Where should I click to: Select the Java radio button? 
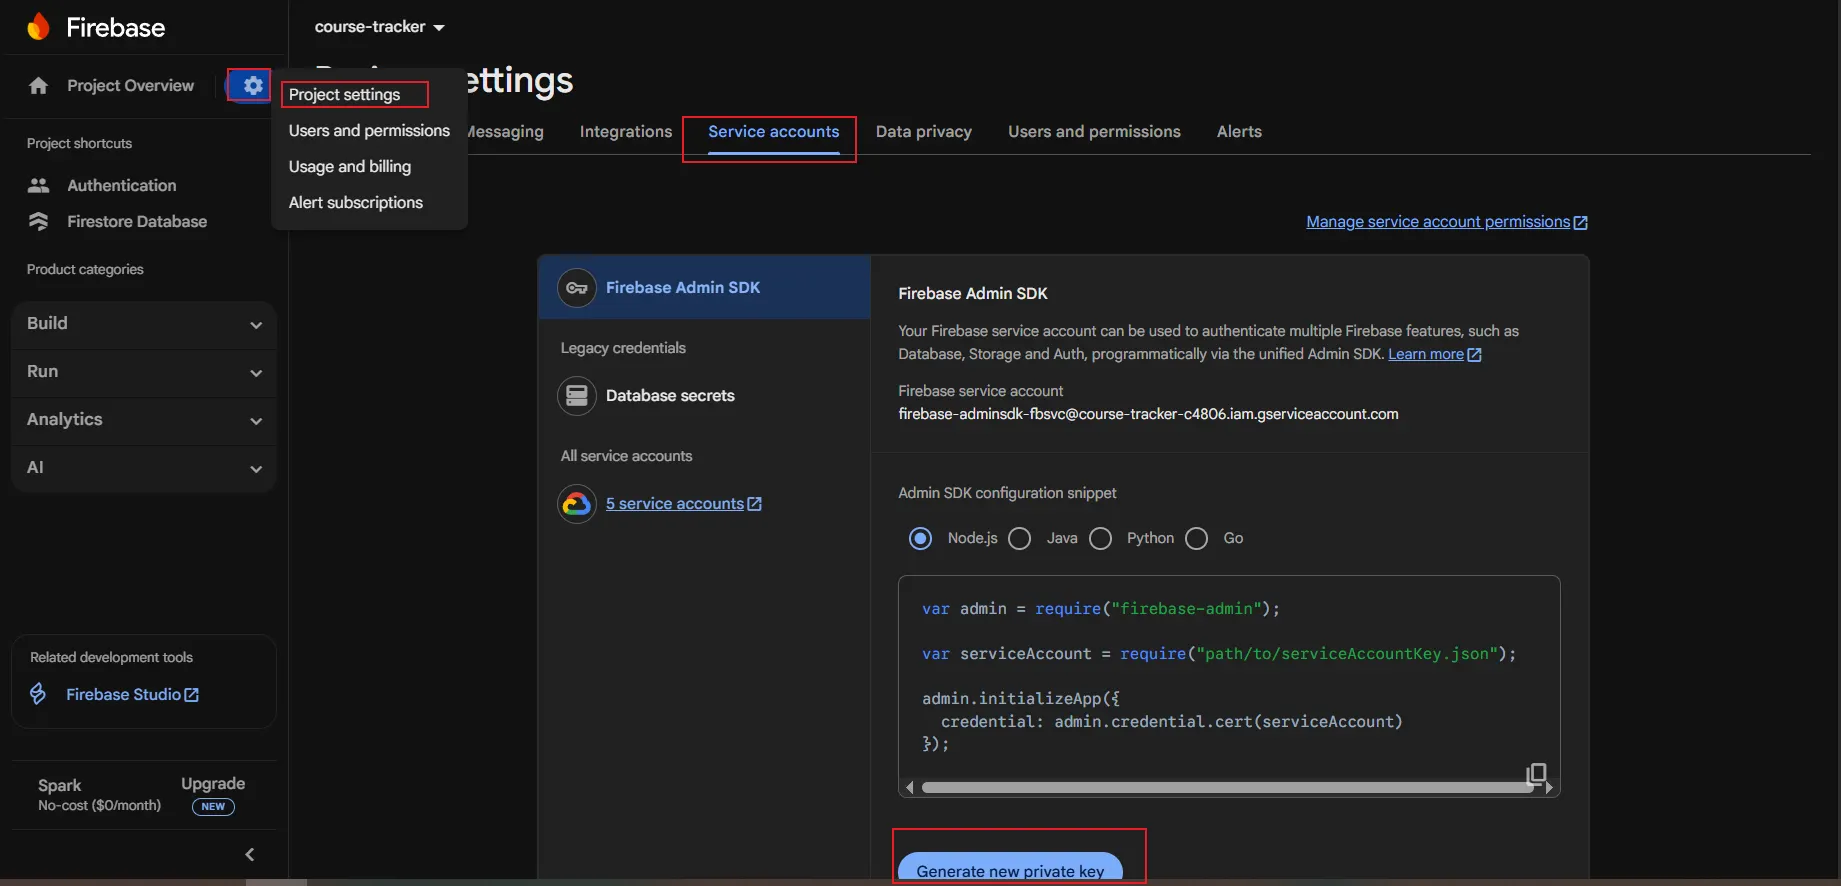[1020, 539]
